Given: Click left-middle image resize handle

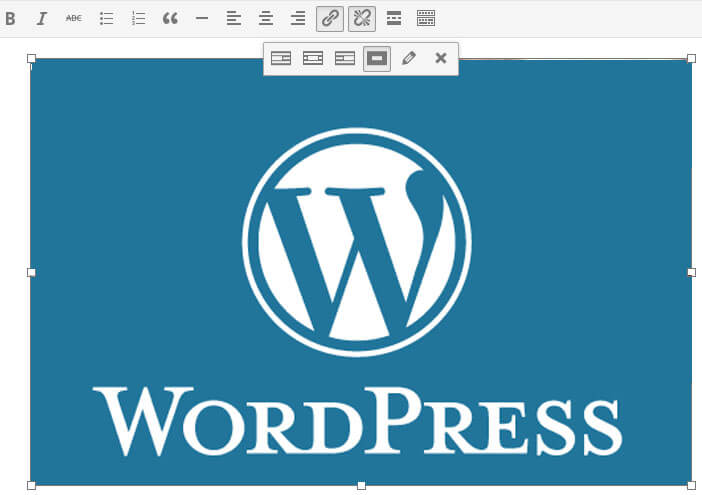Looking at the screenshot, I should pos(31,272).
